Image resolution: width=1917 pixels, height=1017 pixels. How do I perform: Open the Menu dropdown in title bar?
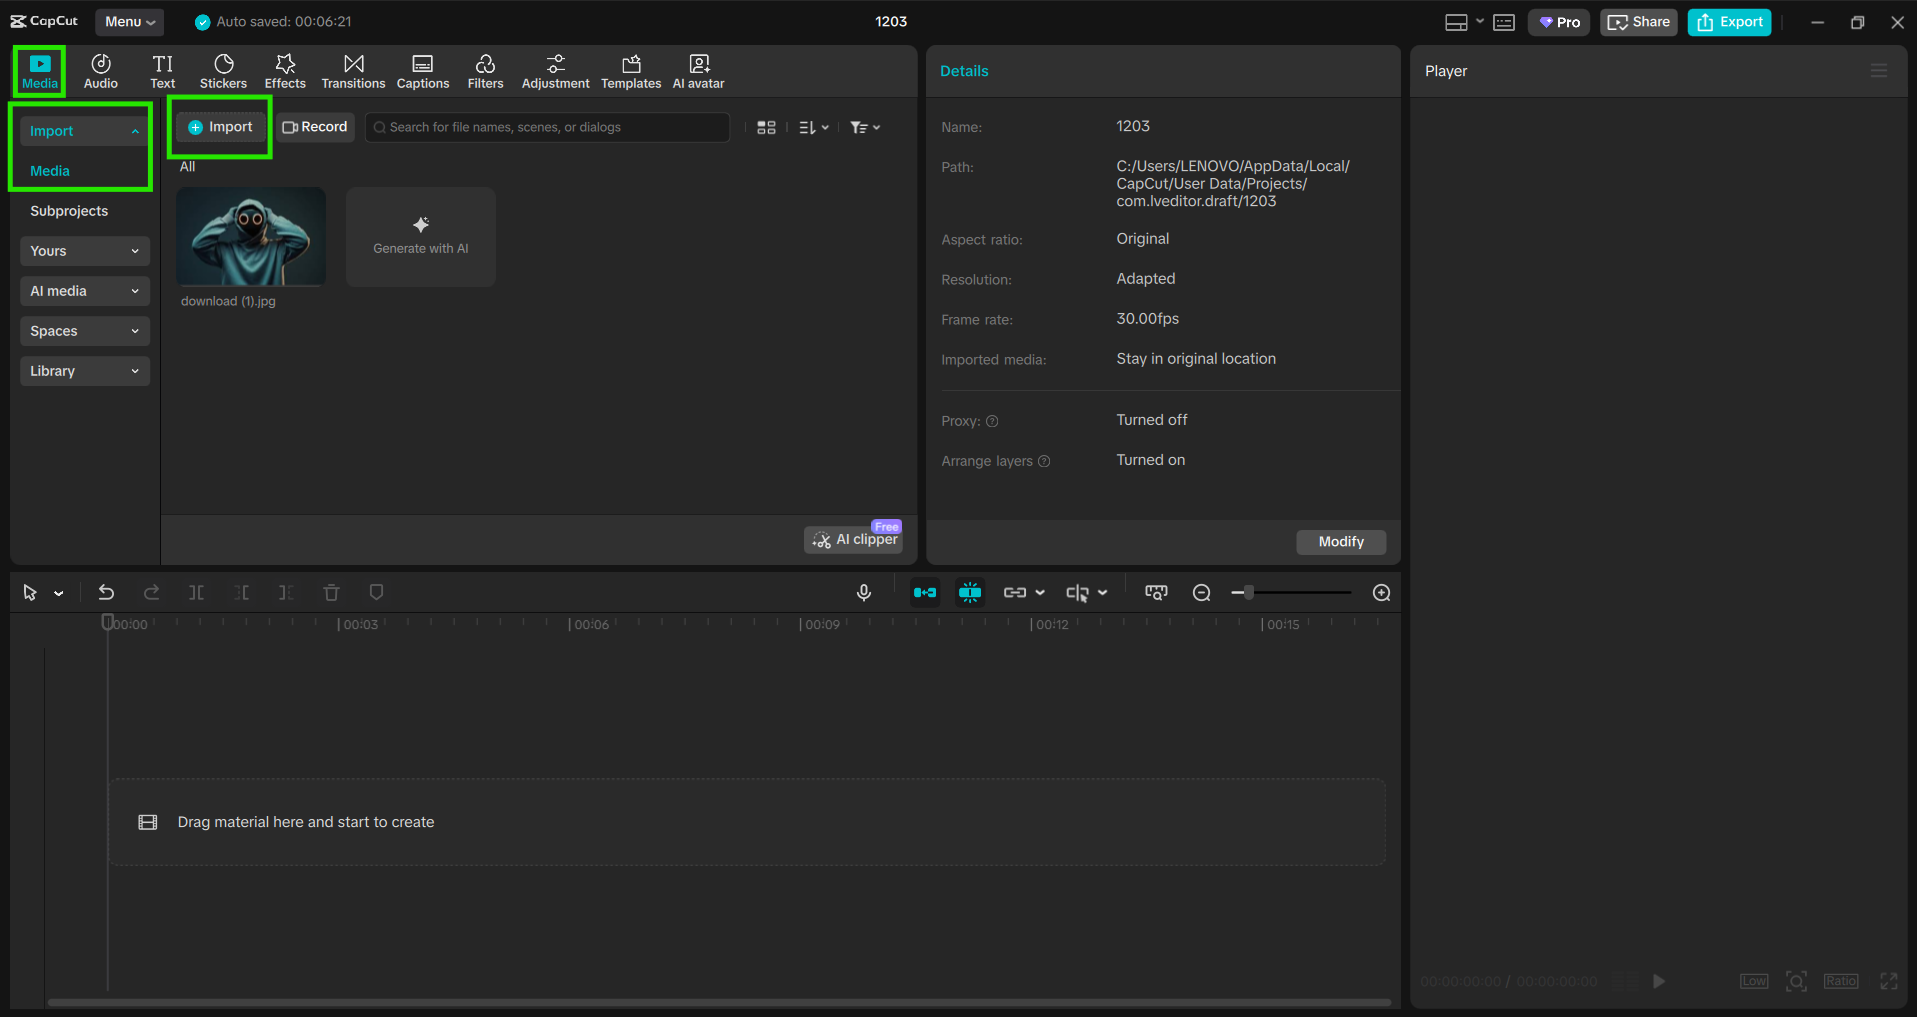click(129, 22)
